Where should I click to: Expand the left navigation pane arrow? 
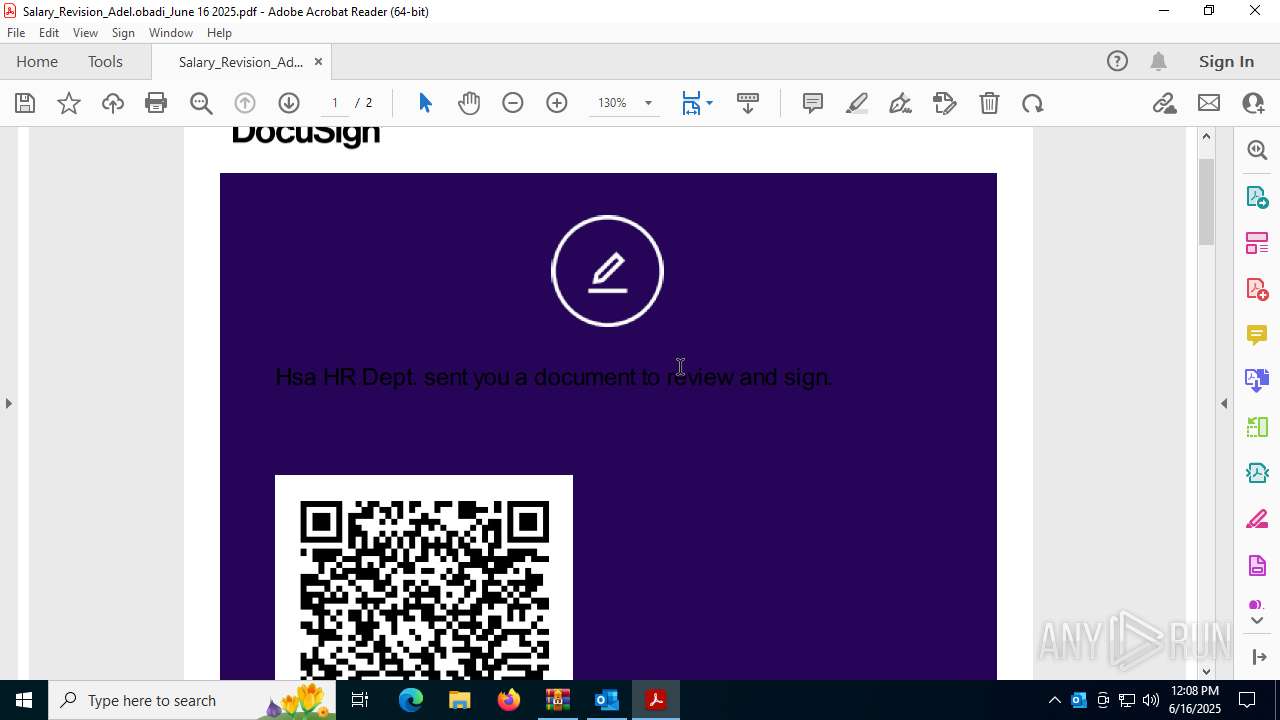(x=8, y=403)
